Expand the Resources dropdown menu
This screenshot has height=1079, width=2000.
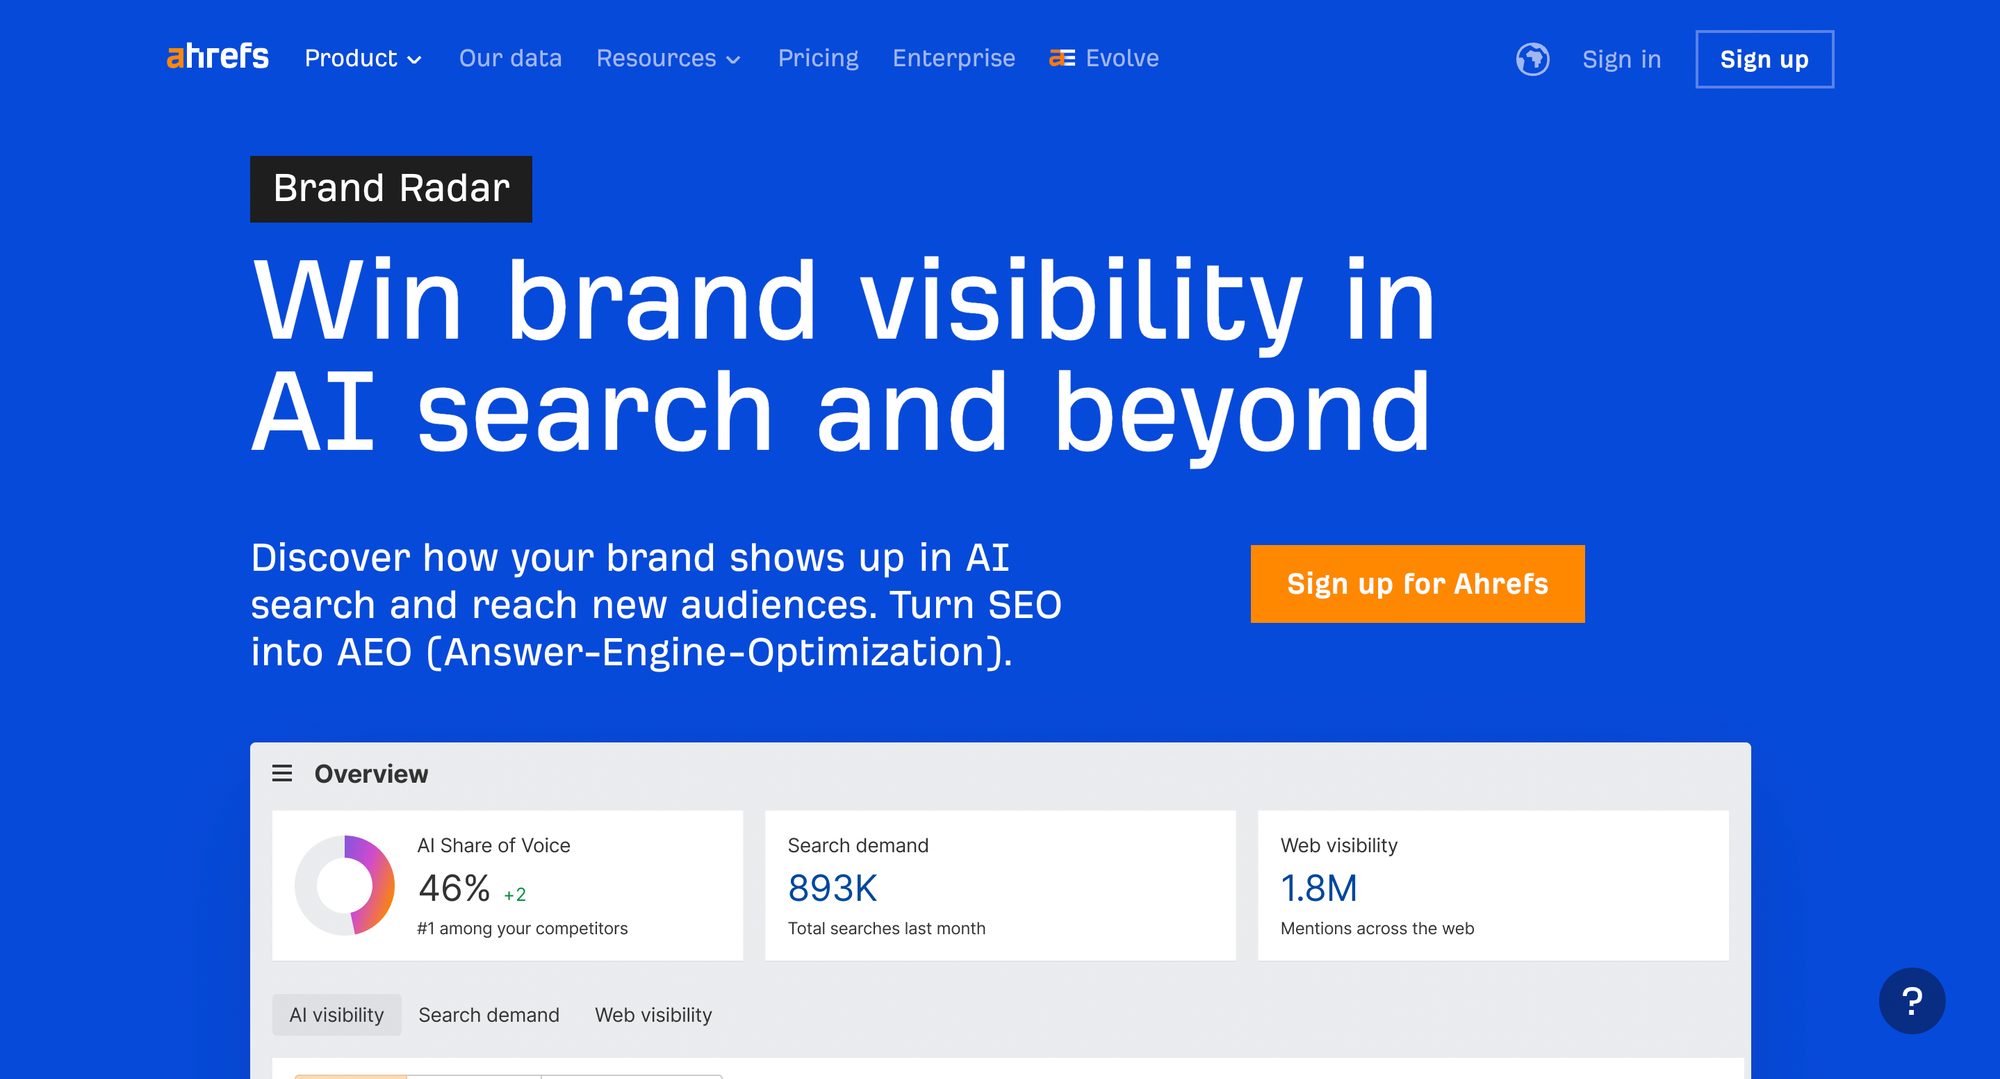click(x=668, y=58)
